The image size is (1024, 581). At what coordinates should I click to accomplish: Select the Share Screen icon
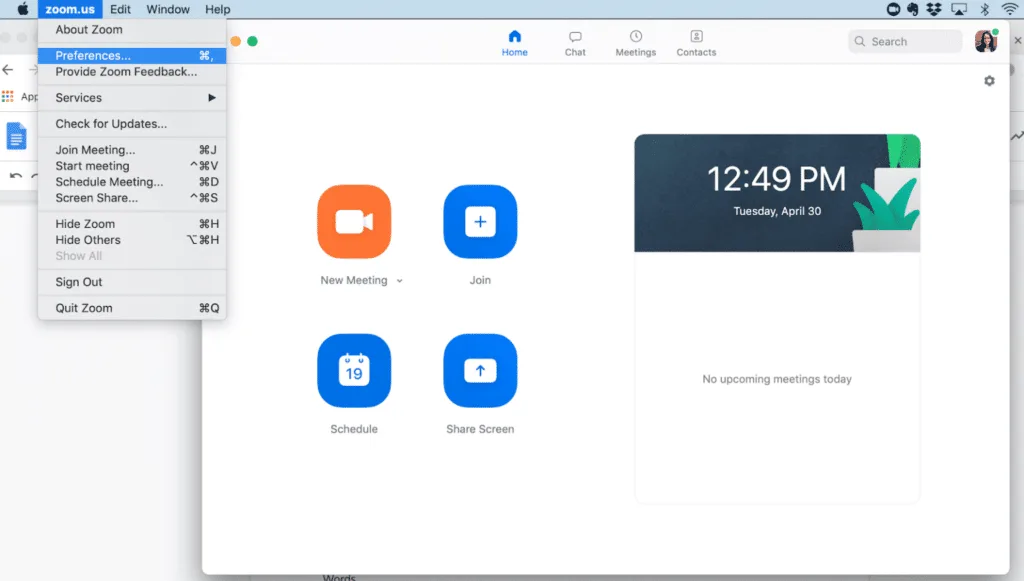pyautogui.click(x=480, y=370)
